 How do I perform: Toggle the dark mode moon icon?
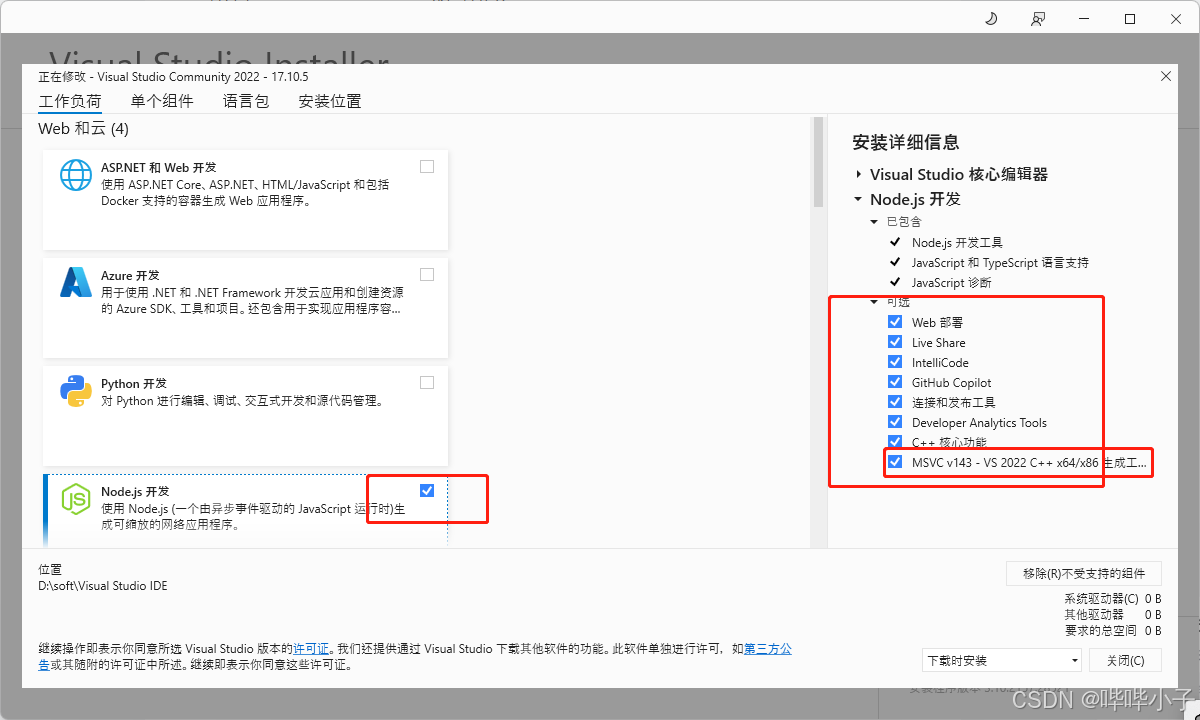tap(991, 18)
